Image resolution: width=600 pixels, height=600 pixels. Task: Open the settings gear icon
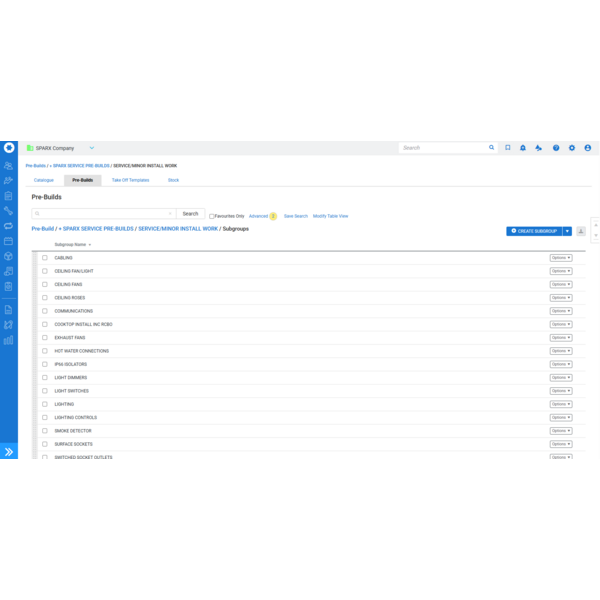(572, 148)
